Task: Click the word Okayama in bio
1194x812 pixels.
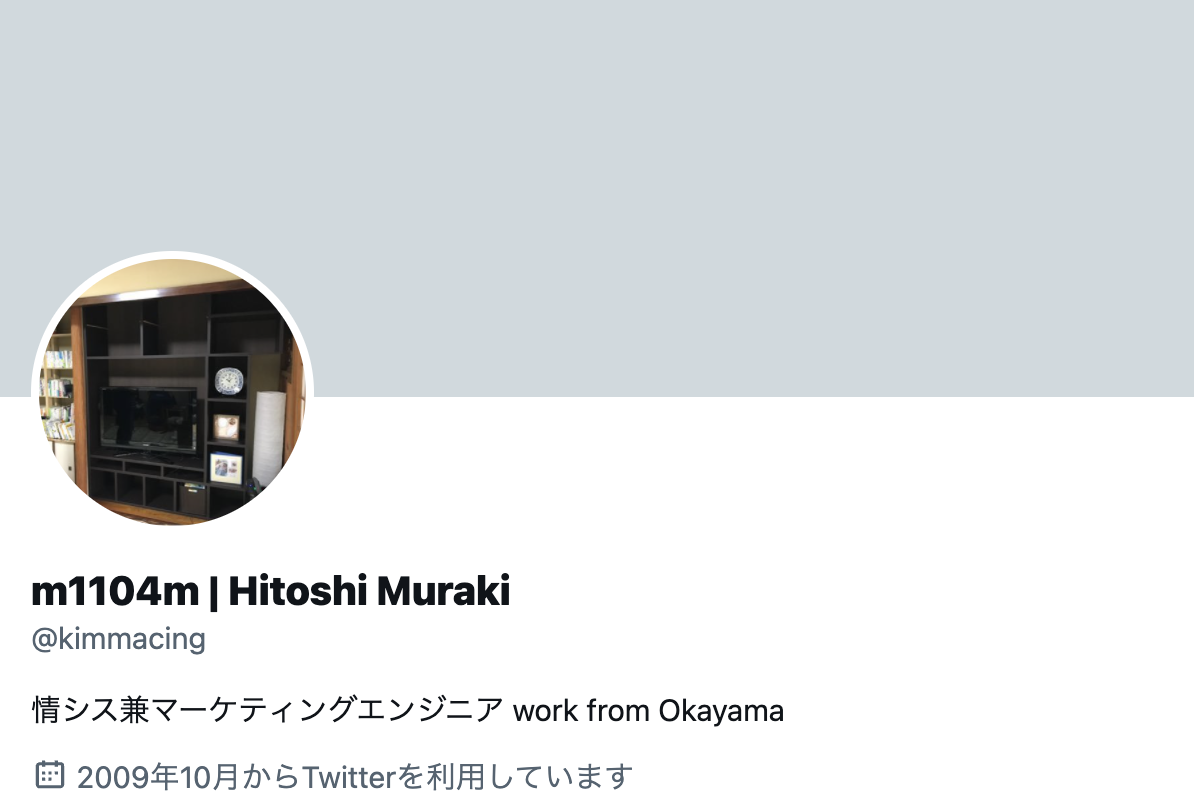Action: pyautogui.click(x=721, y=711)
